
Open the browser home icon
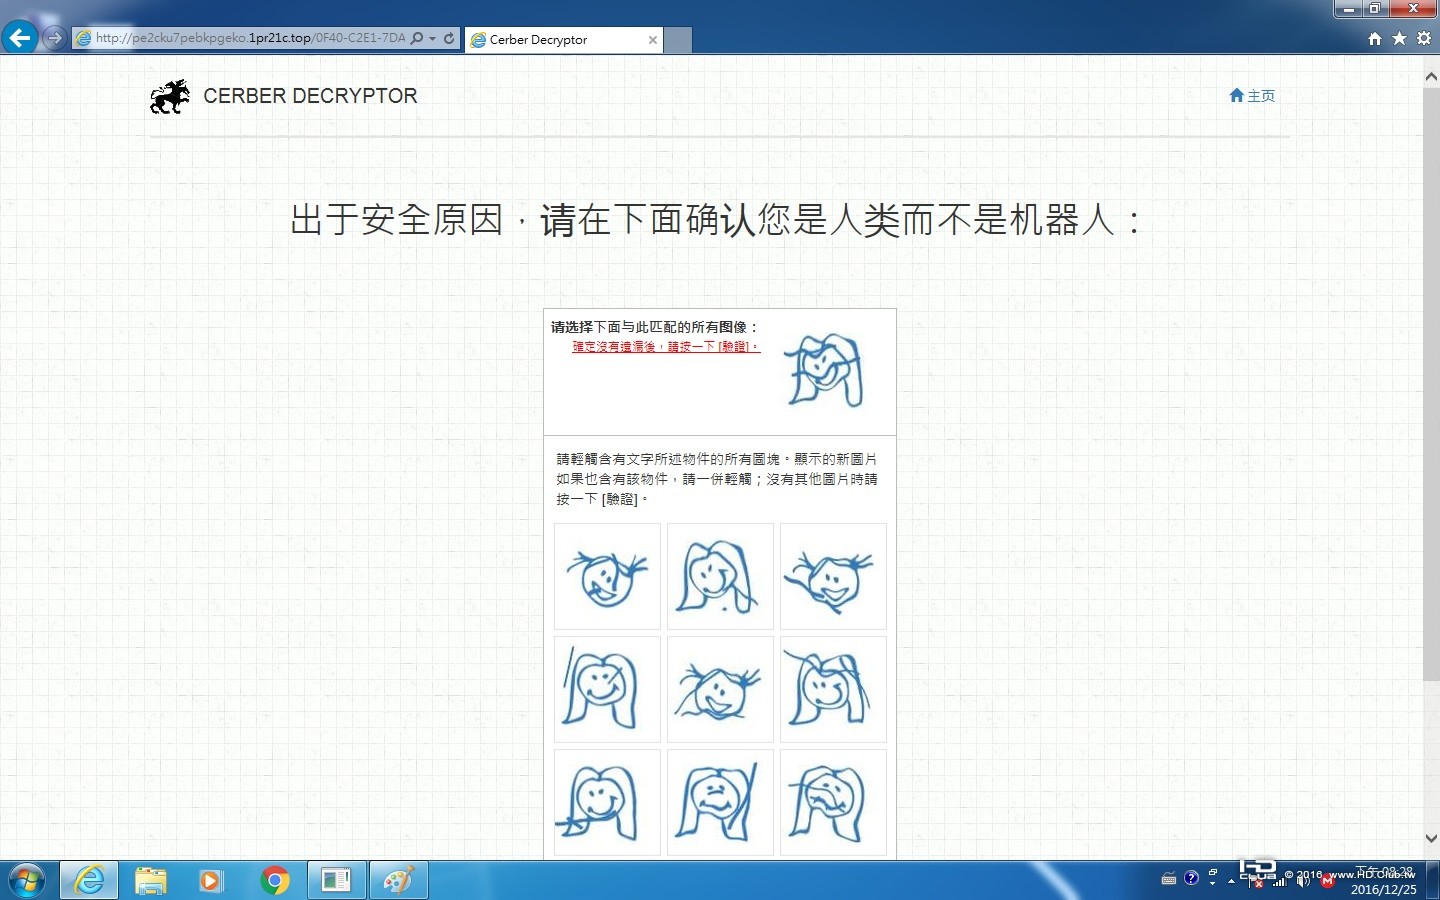coord(1375,39)
